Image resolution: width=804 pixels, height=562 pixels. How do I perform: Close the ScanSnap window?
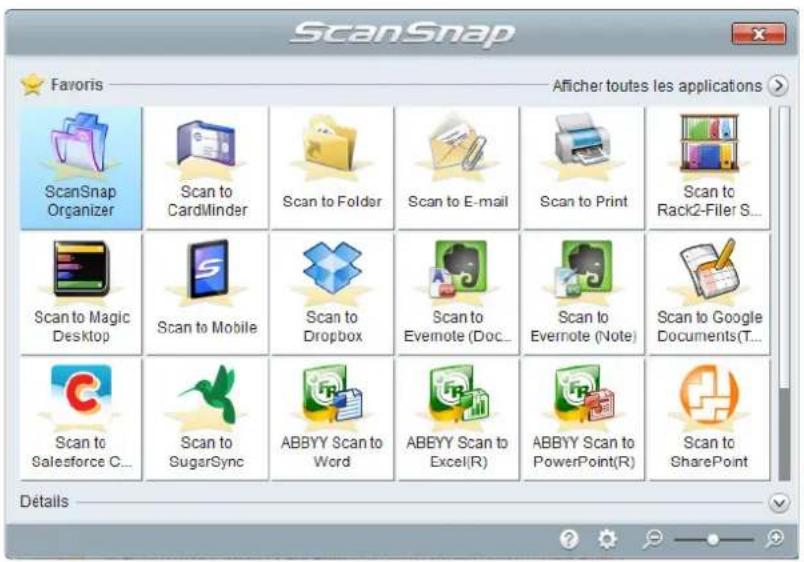point(758,34)
